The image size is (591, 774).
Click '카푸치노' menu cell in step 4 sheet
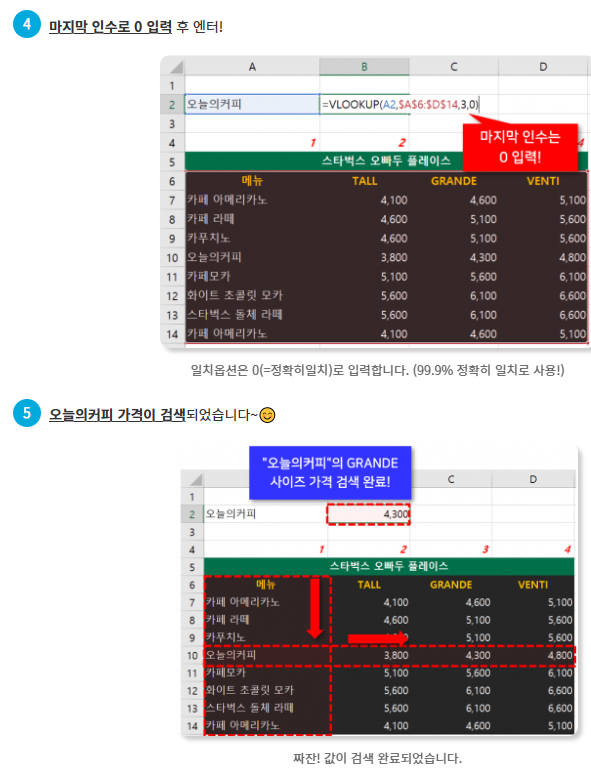tap(252, 238)
